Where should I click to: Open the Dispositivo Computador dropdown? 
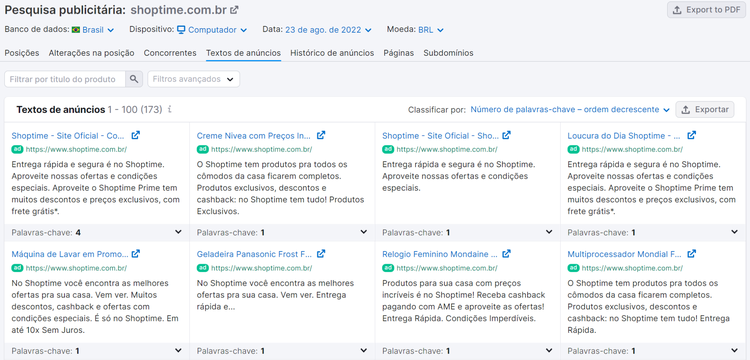212,30
